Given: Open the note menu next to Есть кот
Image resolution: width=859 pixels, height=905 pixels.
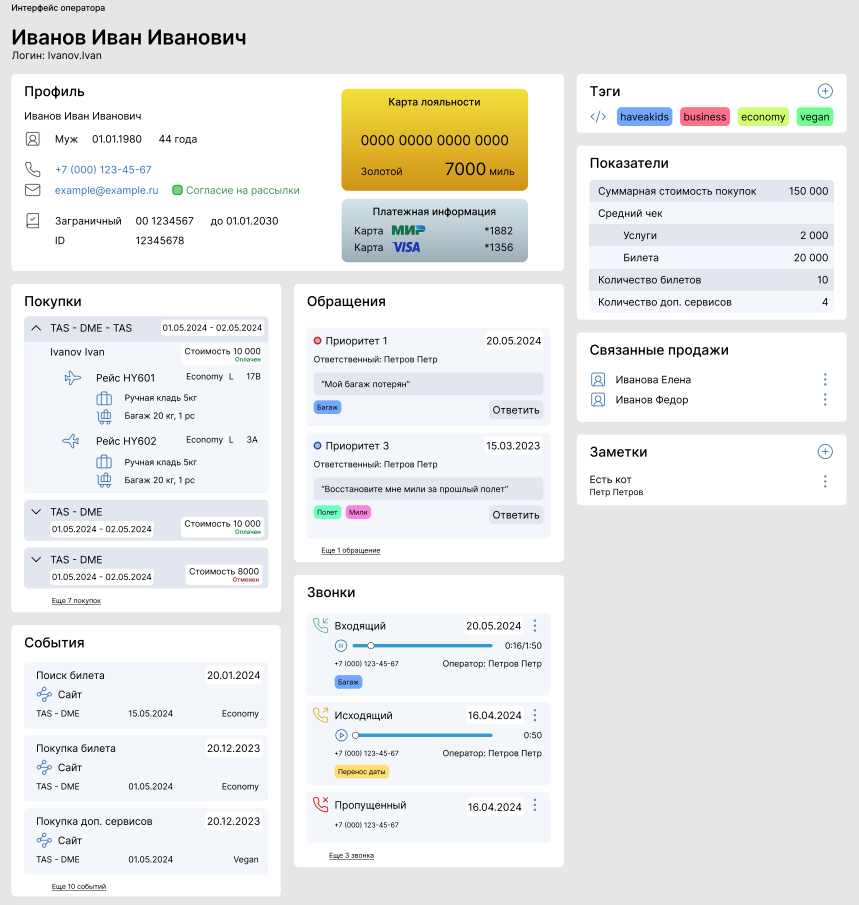Looking at the screenshot, I should tap(824, 481).
